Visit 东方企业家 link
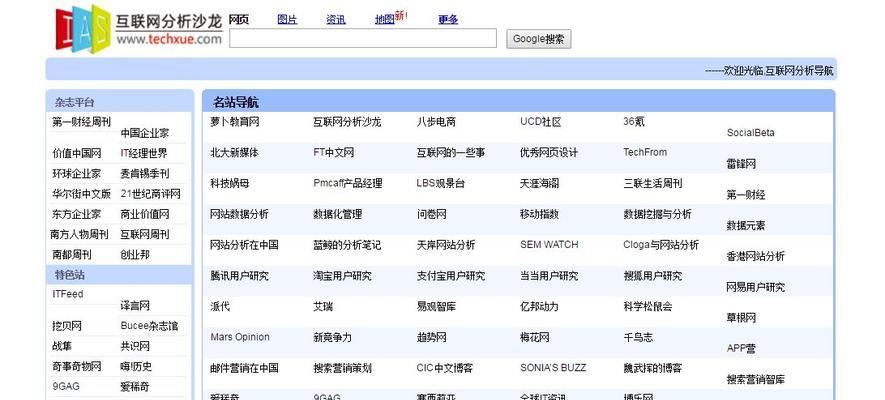 pyautogui.click(x=77, y=214)
